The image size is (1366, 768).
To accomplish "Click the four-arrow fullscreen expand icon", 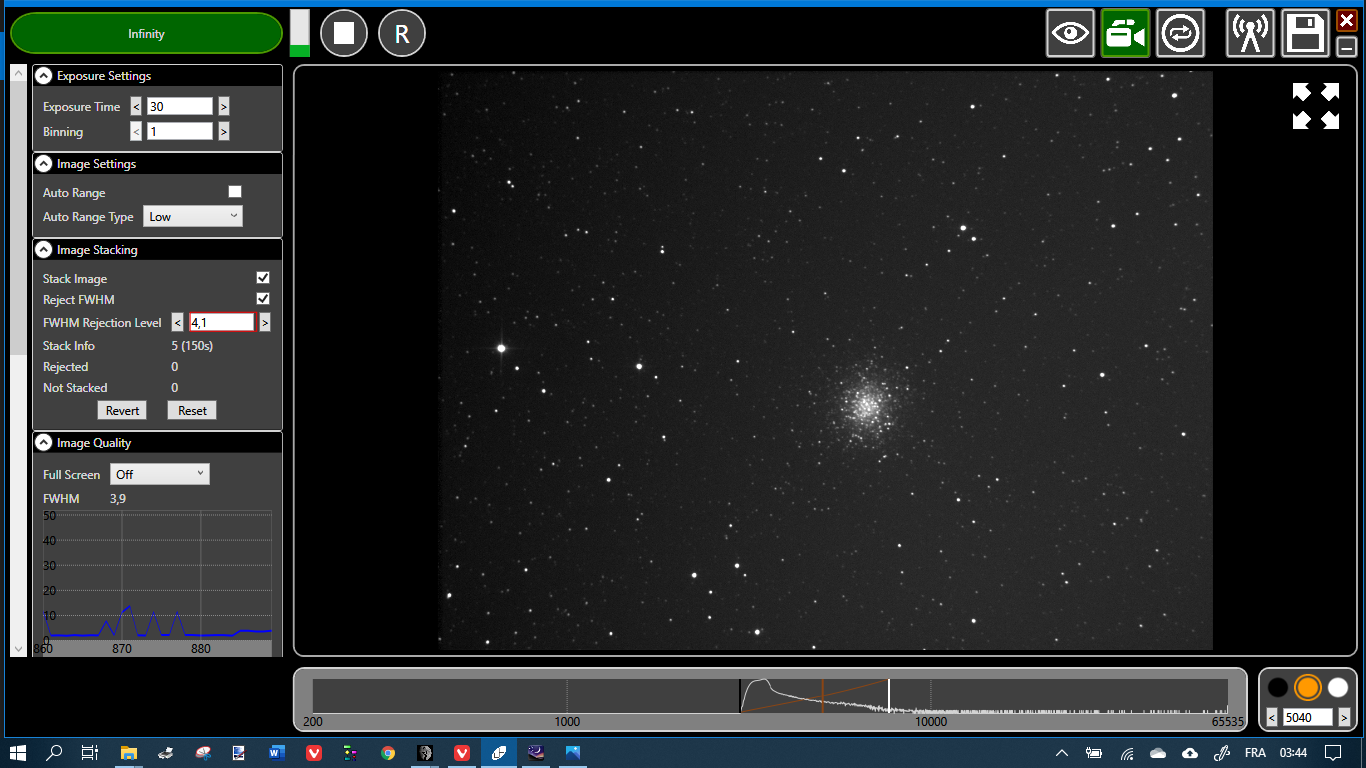I will (1316, 106).
